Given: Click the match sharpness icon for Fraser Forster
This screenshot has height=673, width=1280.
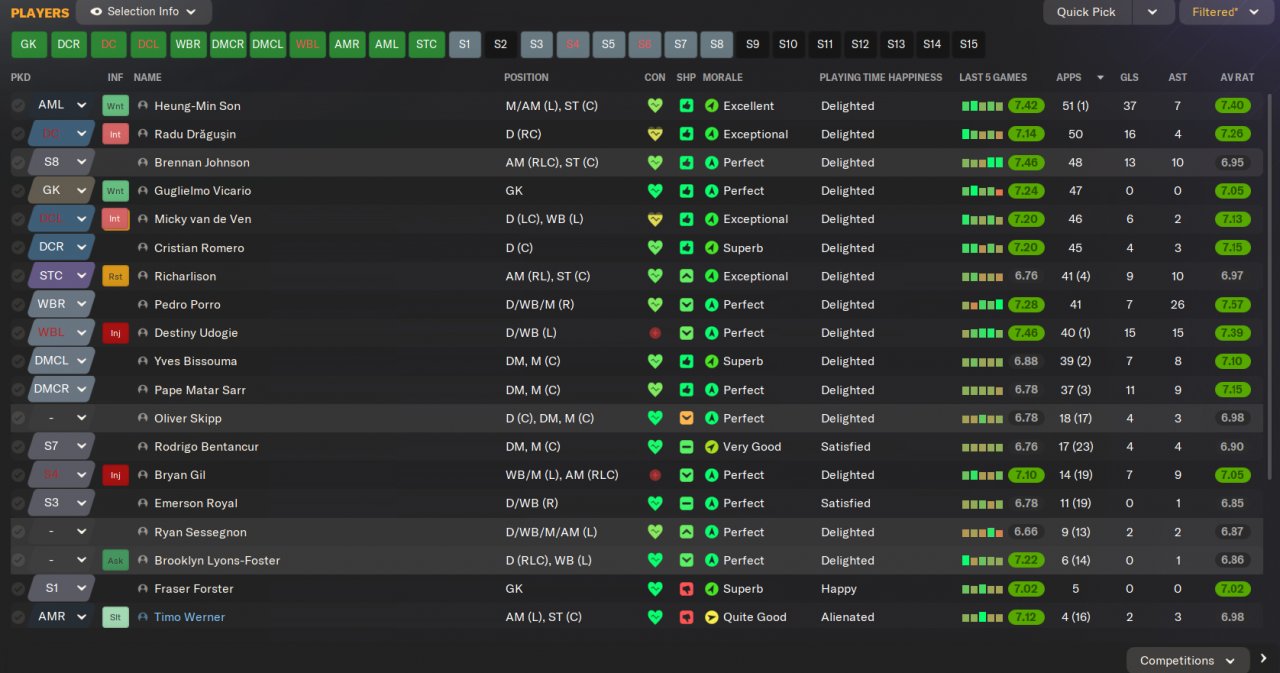Looking at the screenshot, I should 686,589.
